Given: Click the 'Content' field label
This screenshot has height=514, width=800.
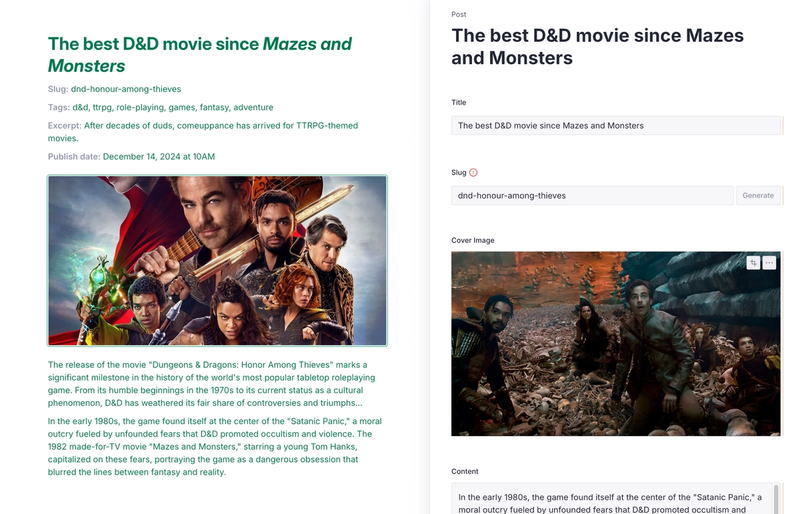Looking at the screenshot, I should (465, 471).
